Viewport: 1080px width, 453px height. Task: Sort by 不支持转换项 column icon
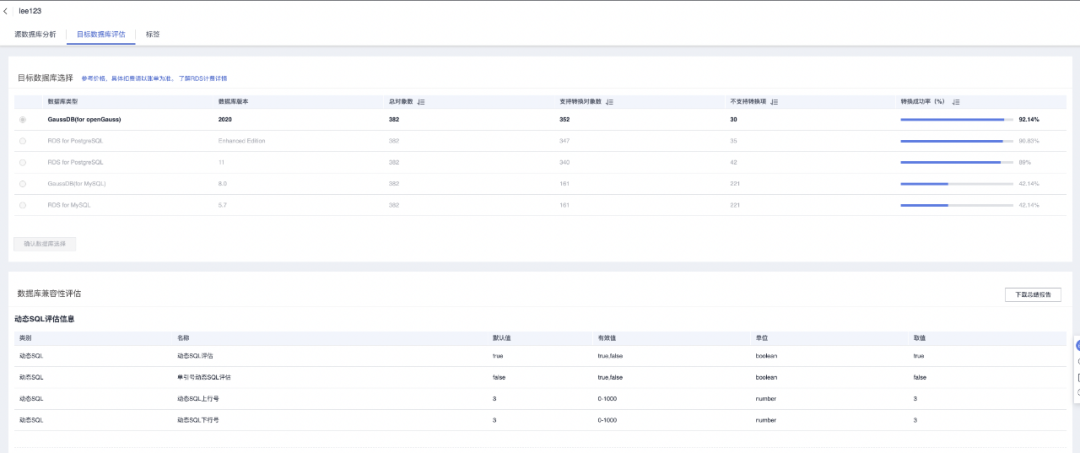(774, 102)
